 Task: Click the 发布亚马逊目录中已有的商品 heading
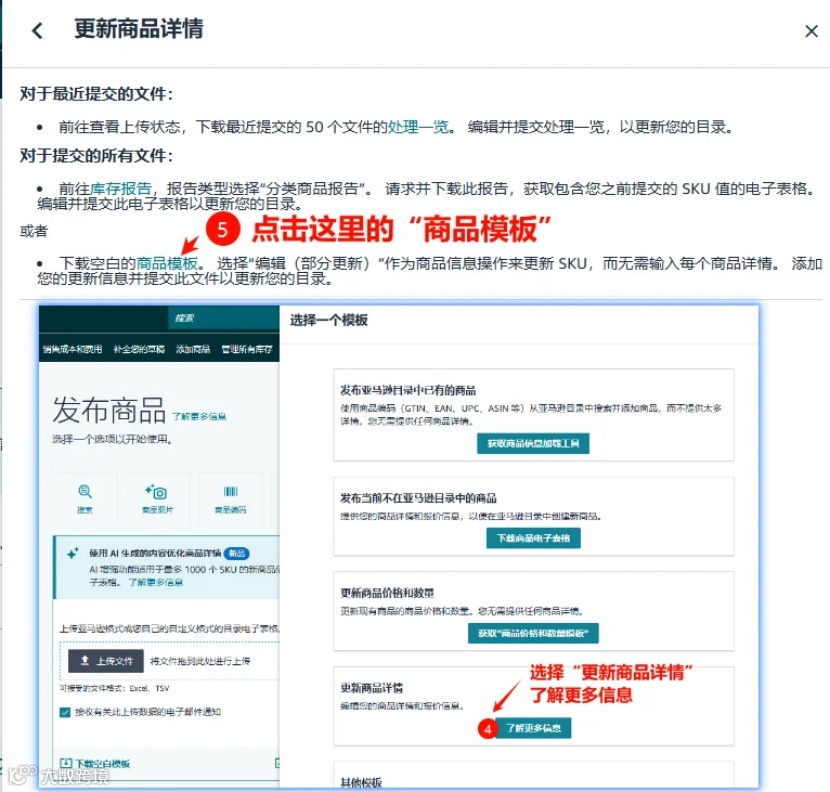(x=408, y=390)
